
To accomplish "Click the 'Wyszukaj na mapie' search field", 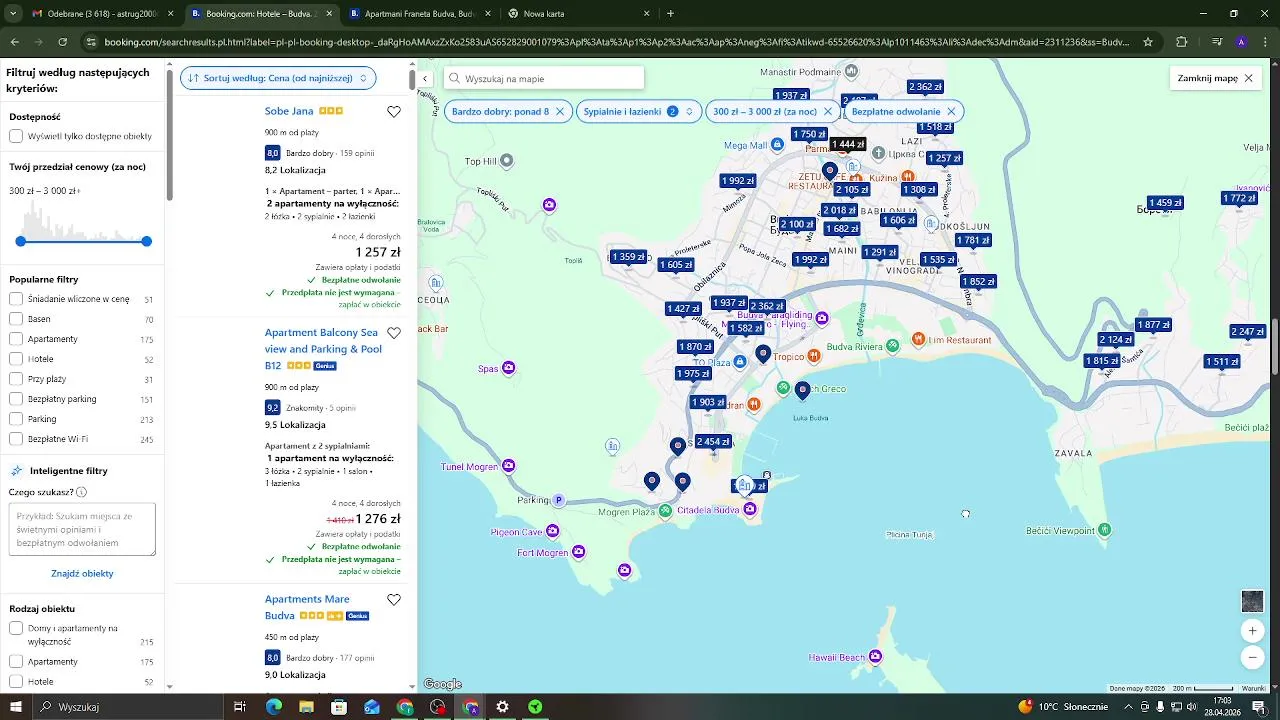I will (544, 78).
